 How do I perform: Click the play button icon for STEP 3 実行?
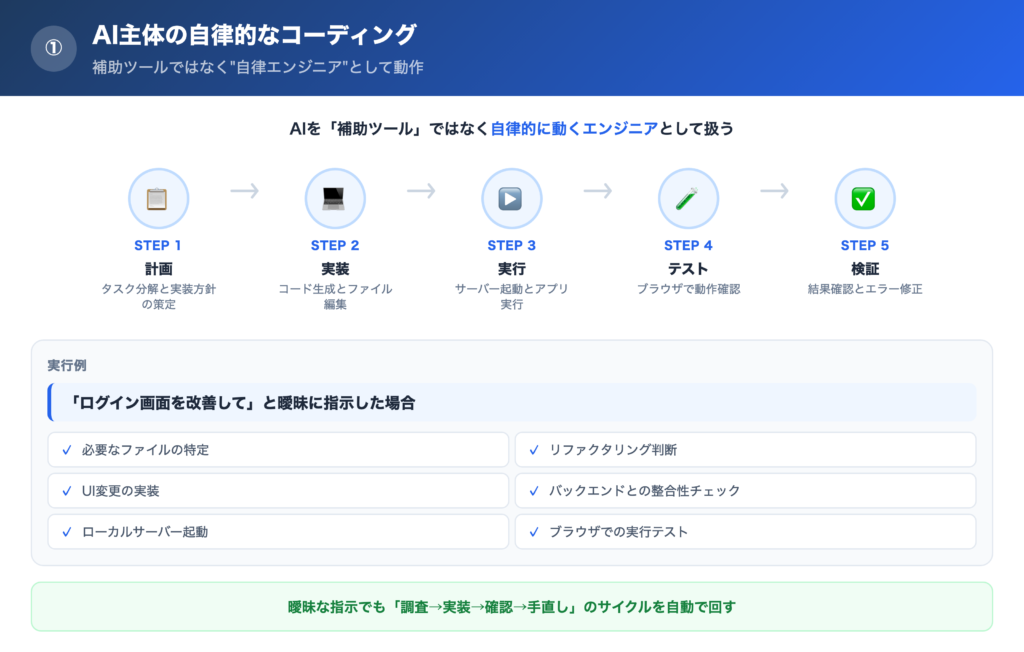pos(511,198)
